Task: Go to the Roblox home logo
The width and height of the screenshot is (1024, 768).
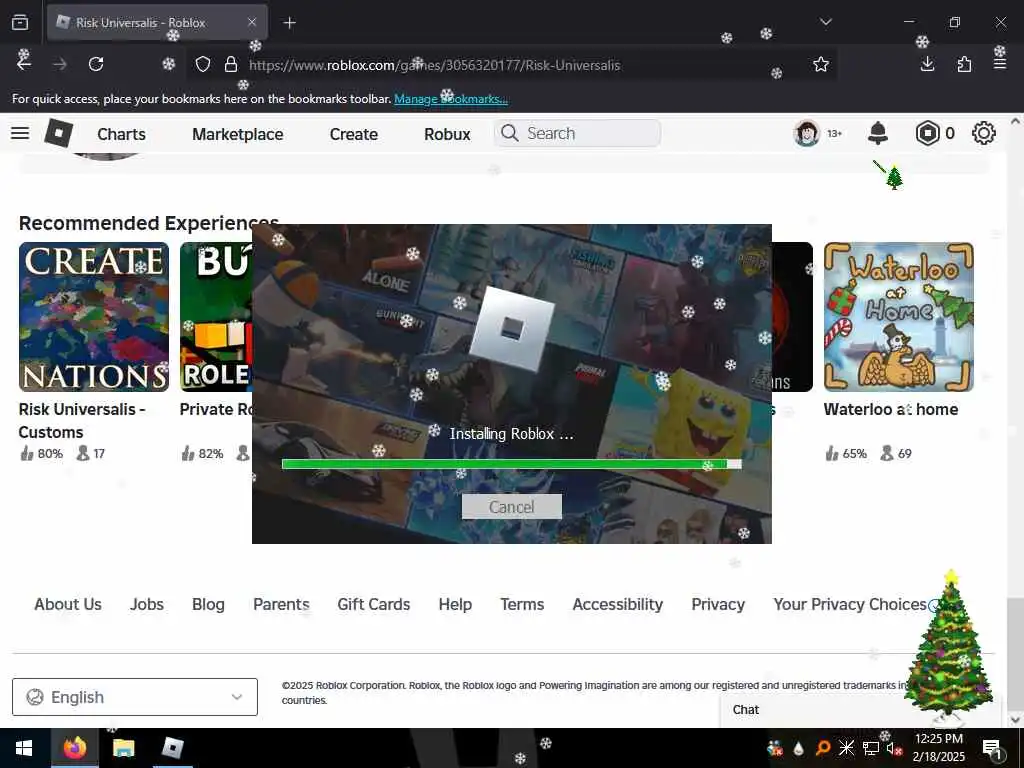Action: pos(58,133)
